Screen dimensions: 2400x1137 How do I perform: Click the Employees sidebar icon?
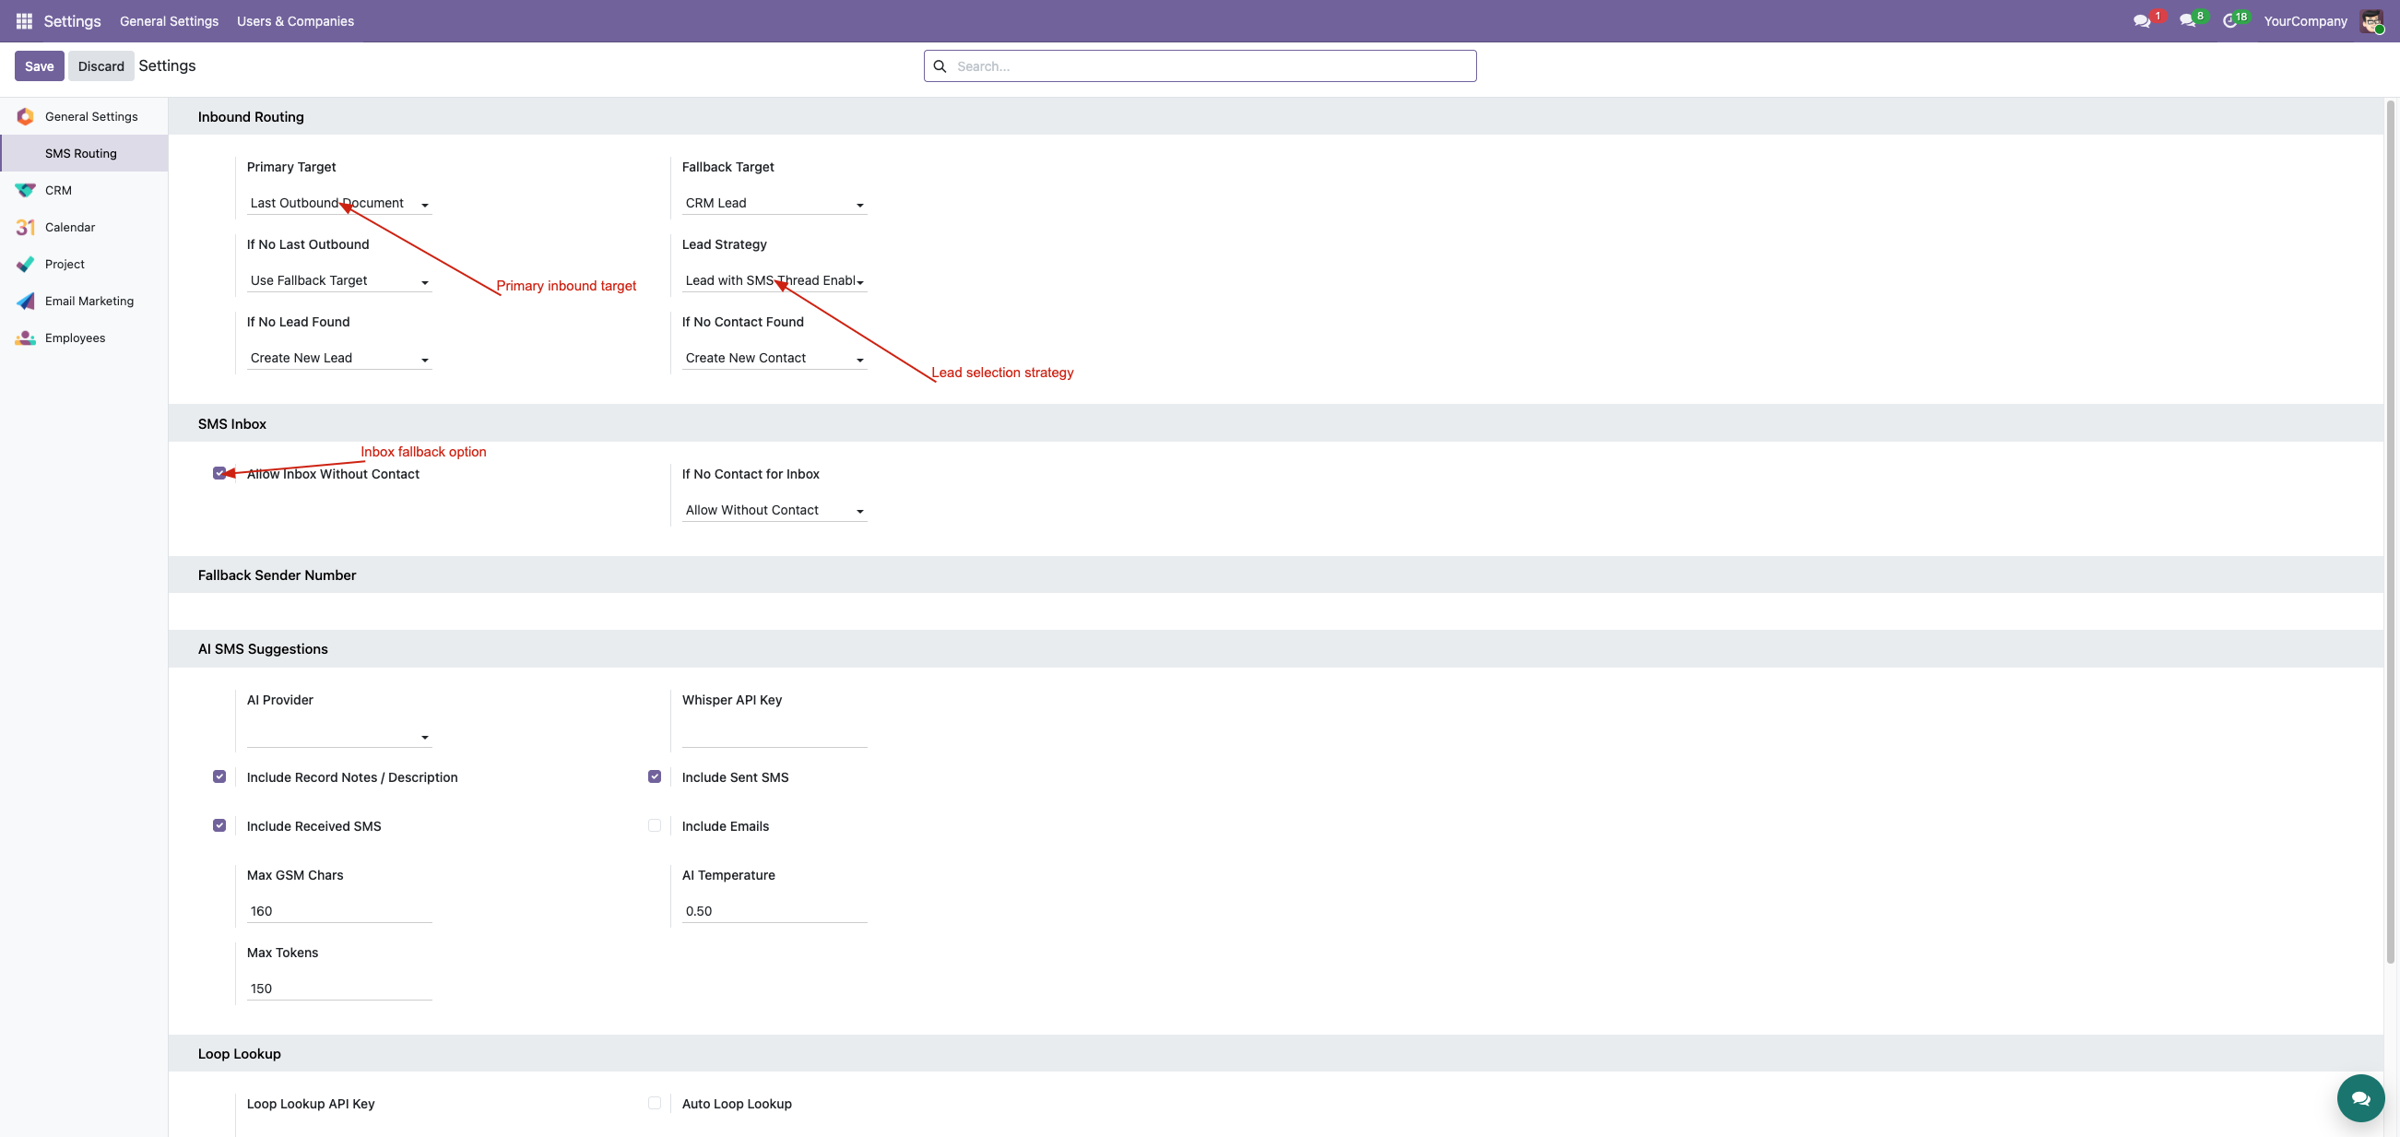click(25, 338)
